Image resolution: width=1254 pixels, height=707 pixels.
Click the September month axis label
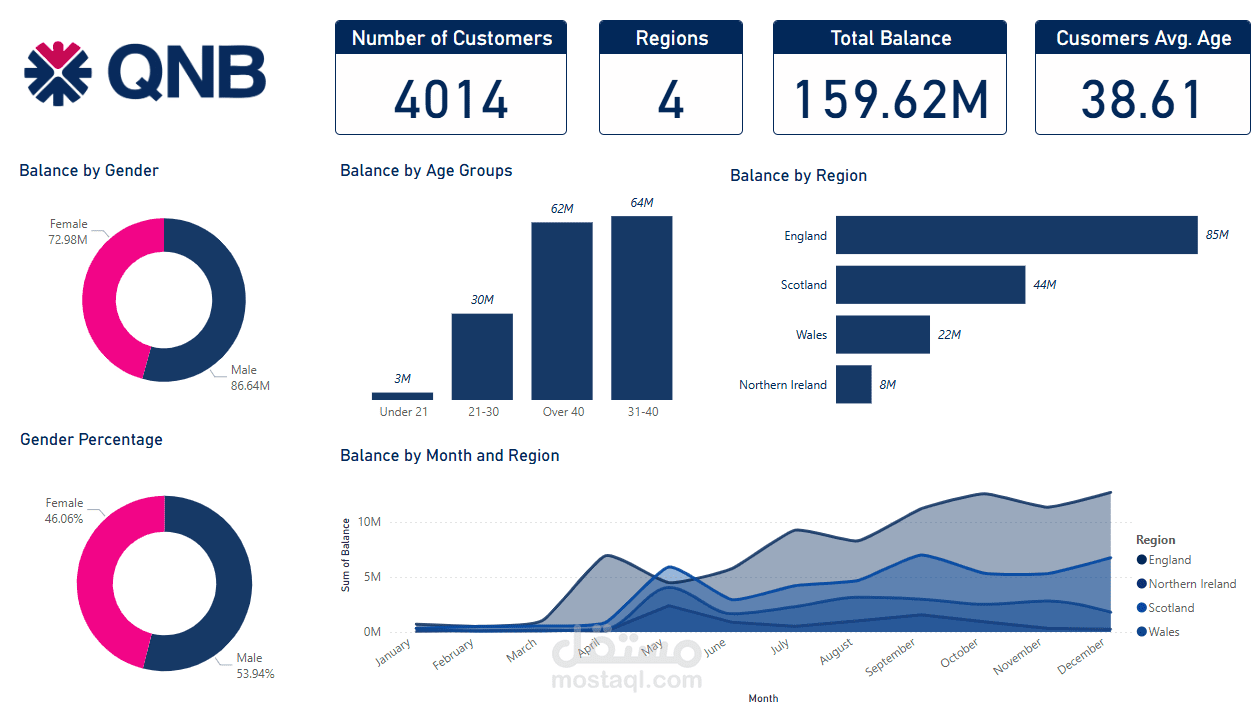coord(889,658)
